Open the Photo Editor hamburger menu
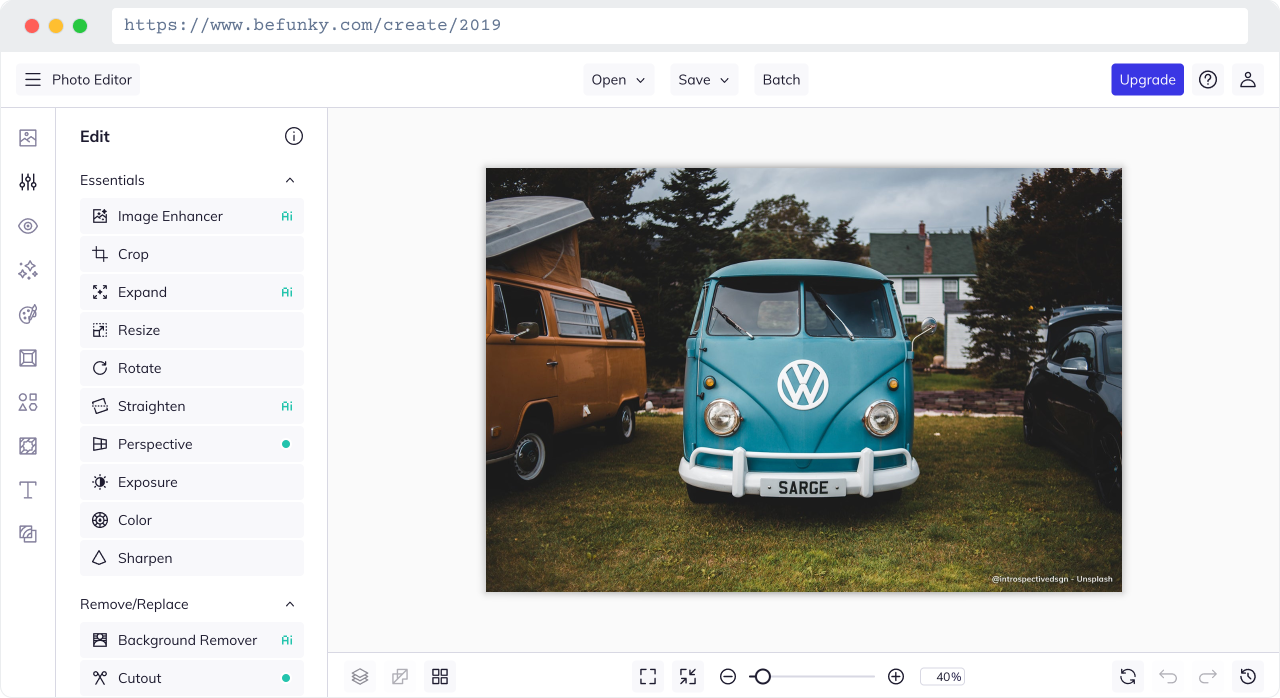This screenshot has height=698, width=1280. (x=78, y=80)
